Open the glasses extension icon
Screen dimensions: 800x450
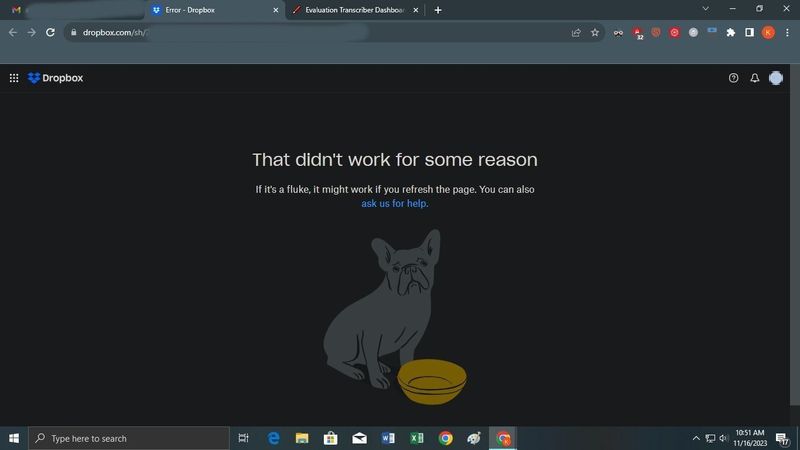(x=618, y=33)
